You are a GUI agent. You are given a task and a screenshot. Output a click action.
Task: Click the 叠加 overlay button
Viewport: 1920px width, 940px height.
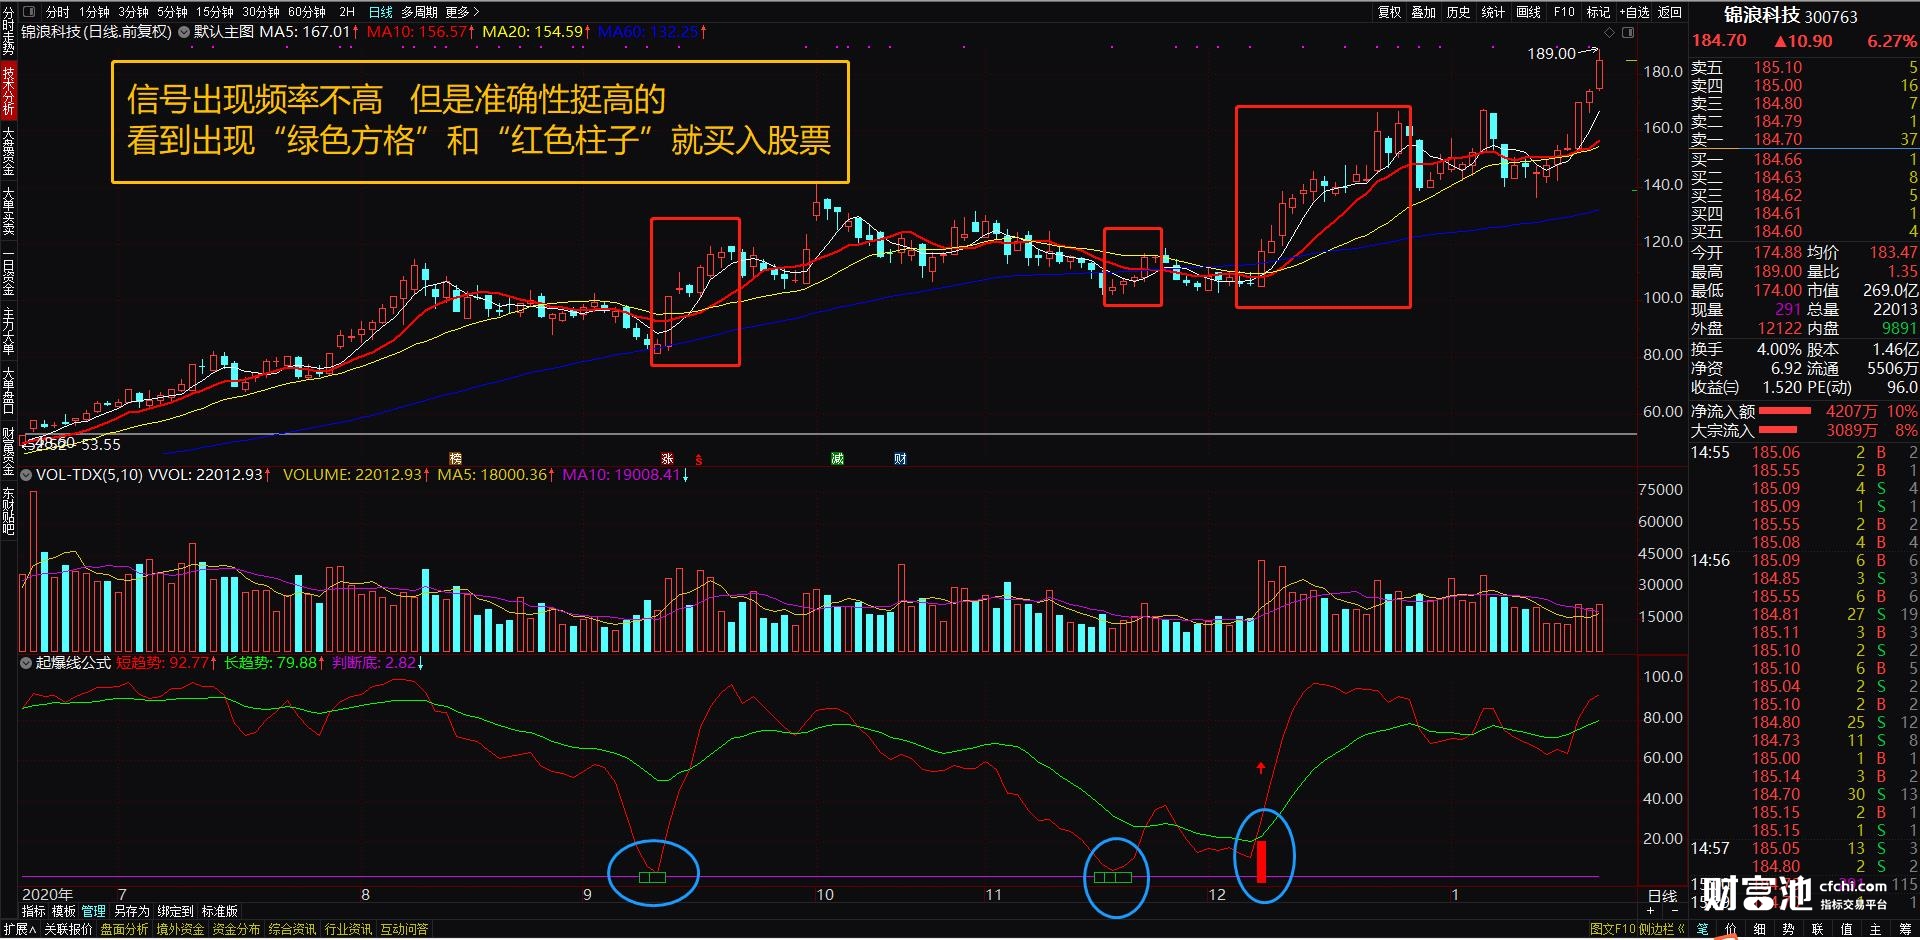1423,12
